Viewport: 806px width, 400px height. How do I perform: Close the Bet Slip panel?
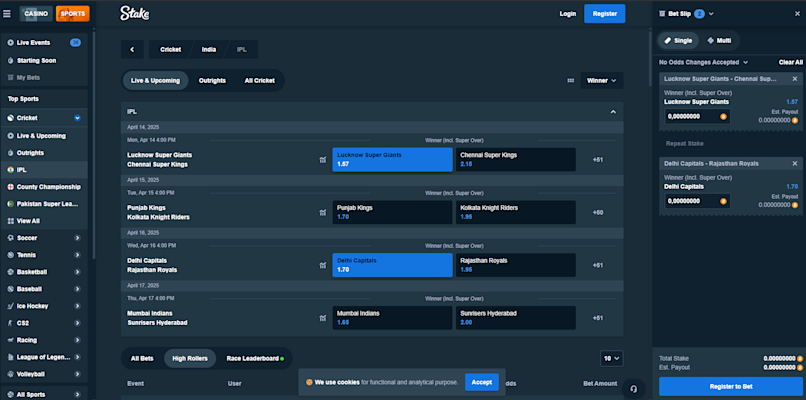pos(797,14)
